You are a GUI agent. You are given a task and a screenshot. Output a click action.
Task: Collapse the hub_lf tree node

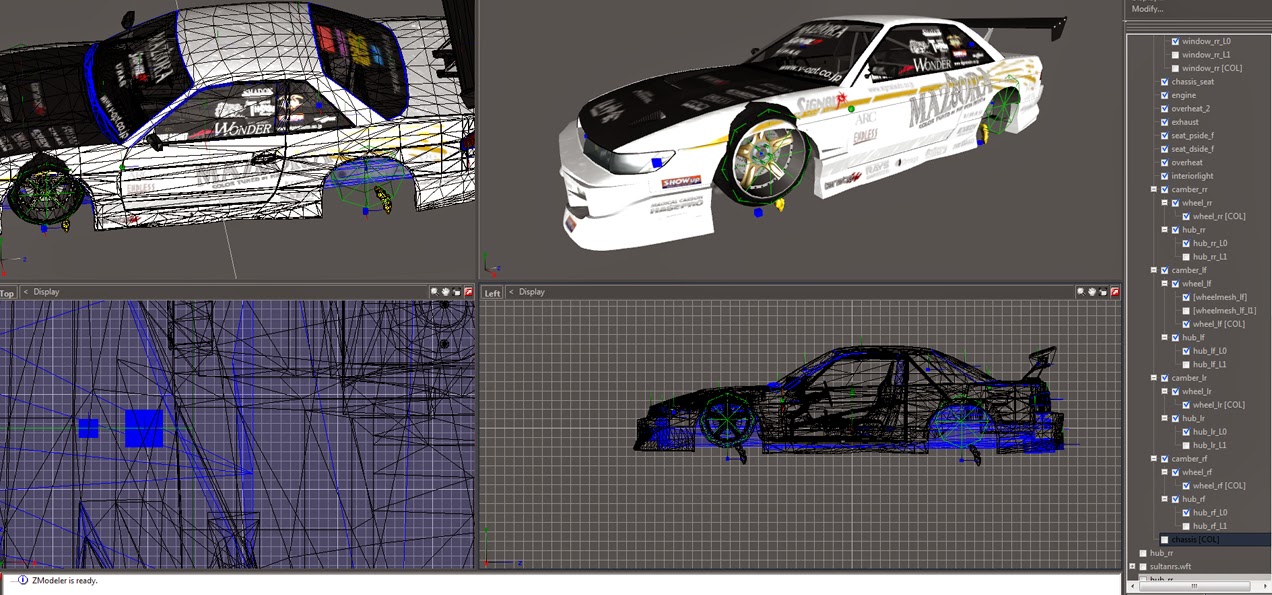click(1164, 338)
